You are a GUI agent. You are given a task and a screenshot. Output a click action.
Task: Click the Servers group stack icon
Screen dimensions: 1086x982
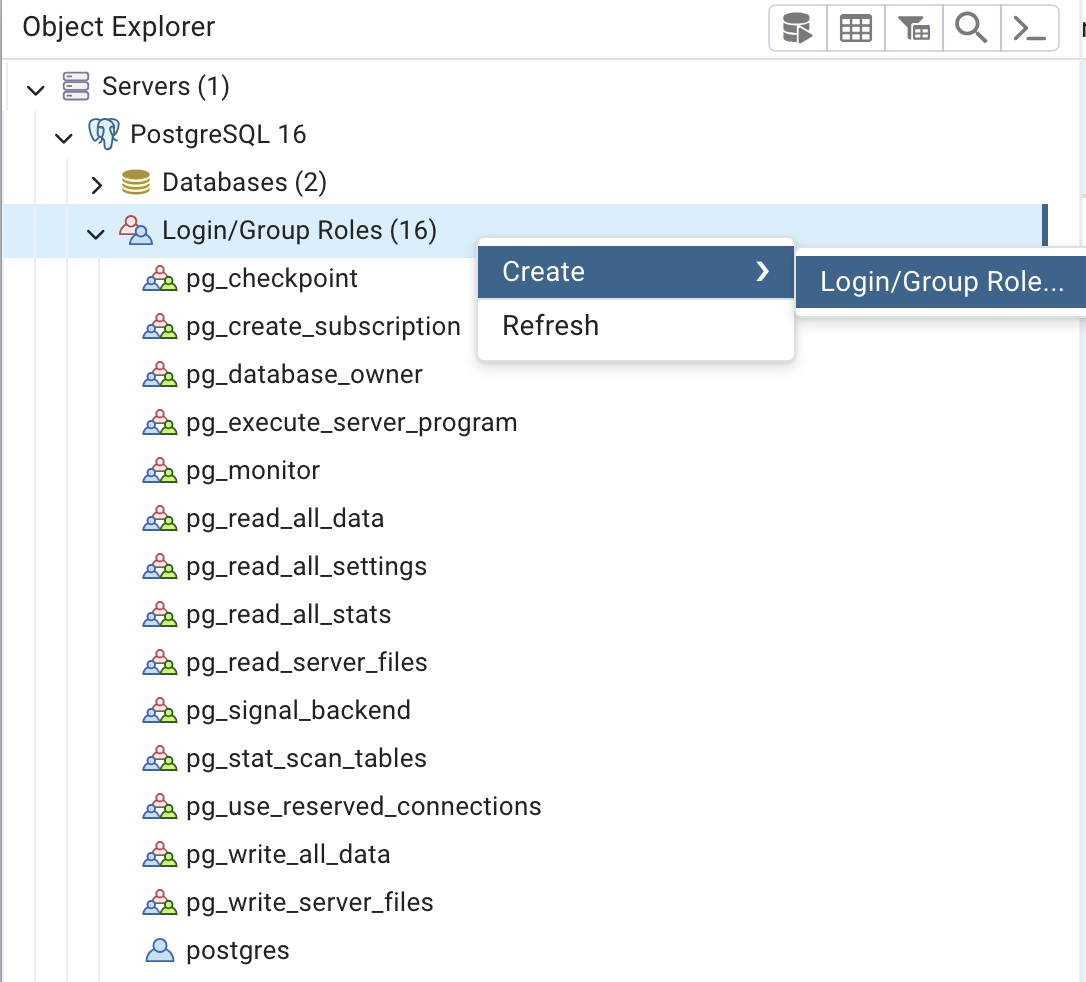point(75,87)
